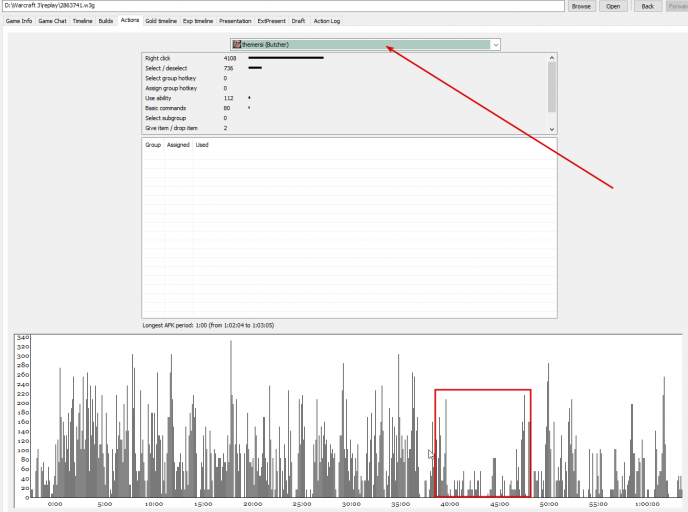Select the Actions tab
This screenshot has height=512, width=688.
click(x=130, y=20)
